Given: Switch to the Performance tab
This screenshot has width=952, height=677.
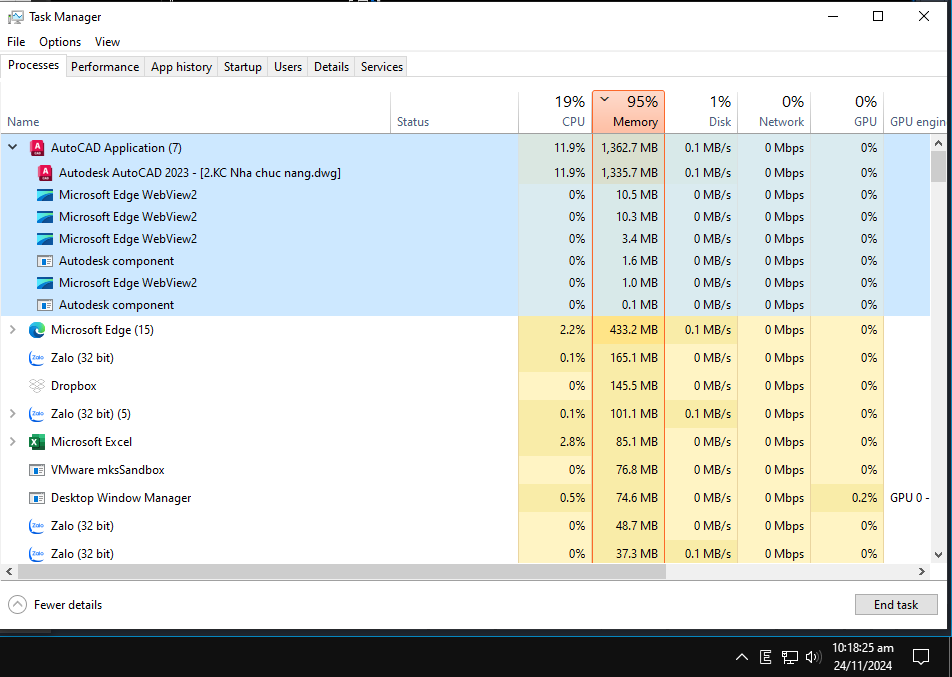Looking at the screenshot, I should tap(105, 67).
